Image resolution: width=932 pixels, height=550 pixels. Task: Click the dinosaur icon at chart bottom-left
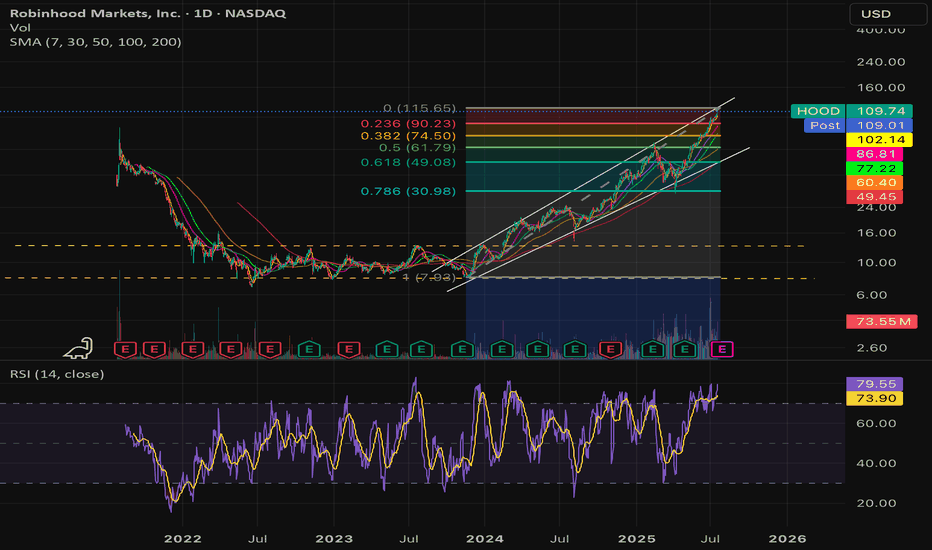(x=78, y=348)
